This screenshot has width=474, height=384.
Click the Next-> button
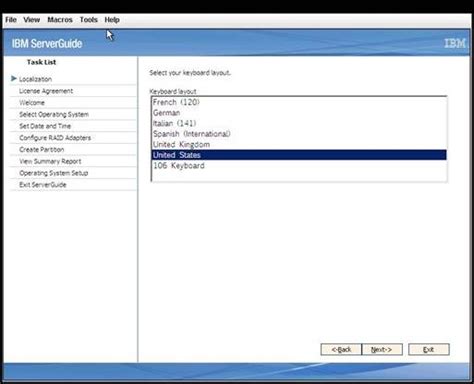point(382,349)
